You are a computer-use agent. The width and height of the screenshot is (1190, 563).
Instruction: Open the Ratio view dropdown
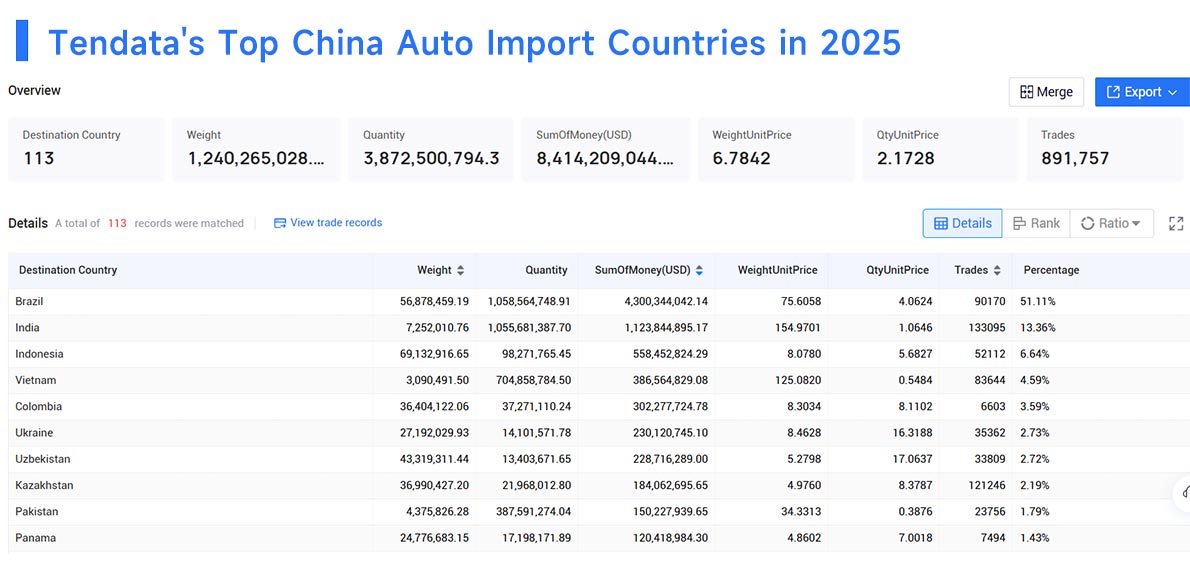[x=1111, y=223]
